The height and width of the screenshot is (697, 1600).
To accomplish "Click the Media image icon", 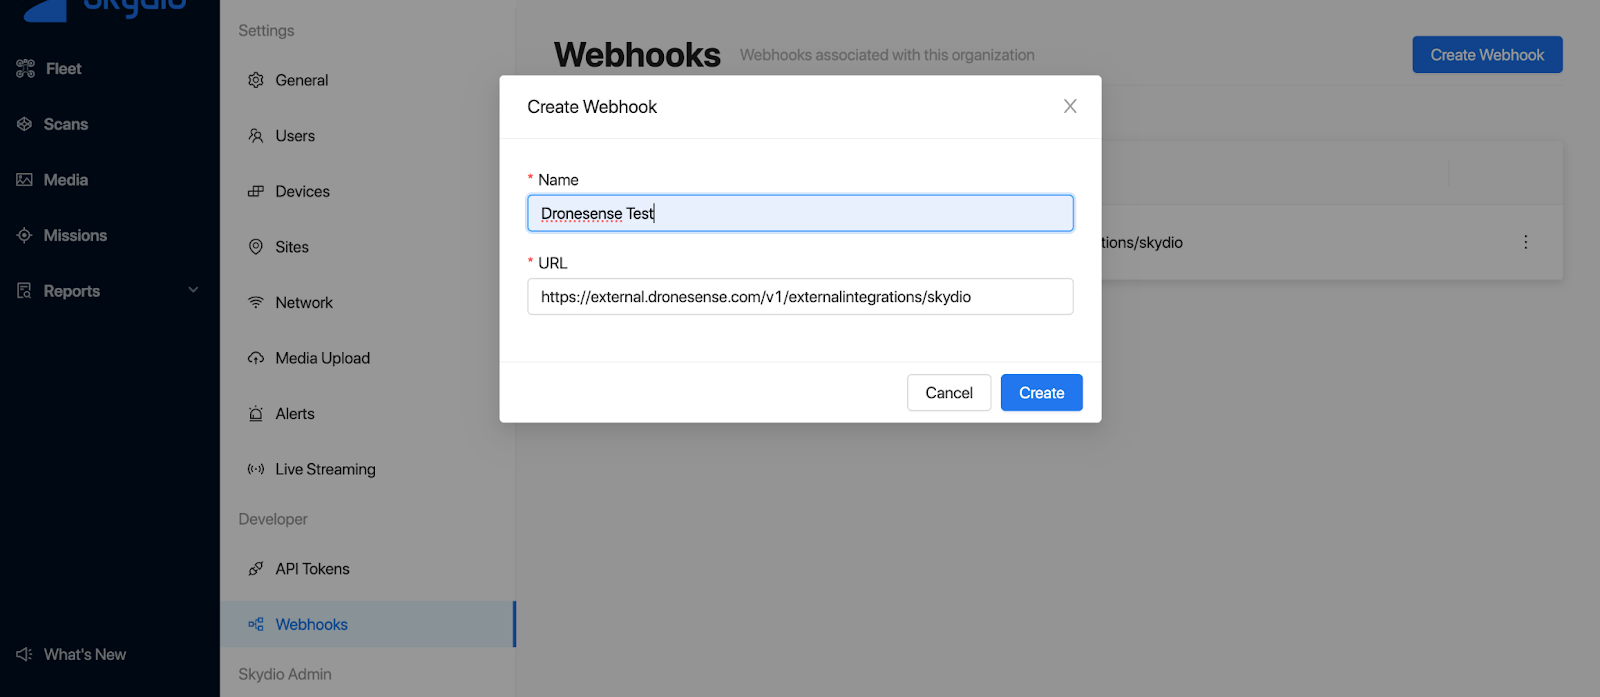I will [x=25, y=180].
